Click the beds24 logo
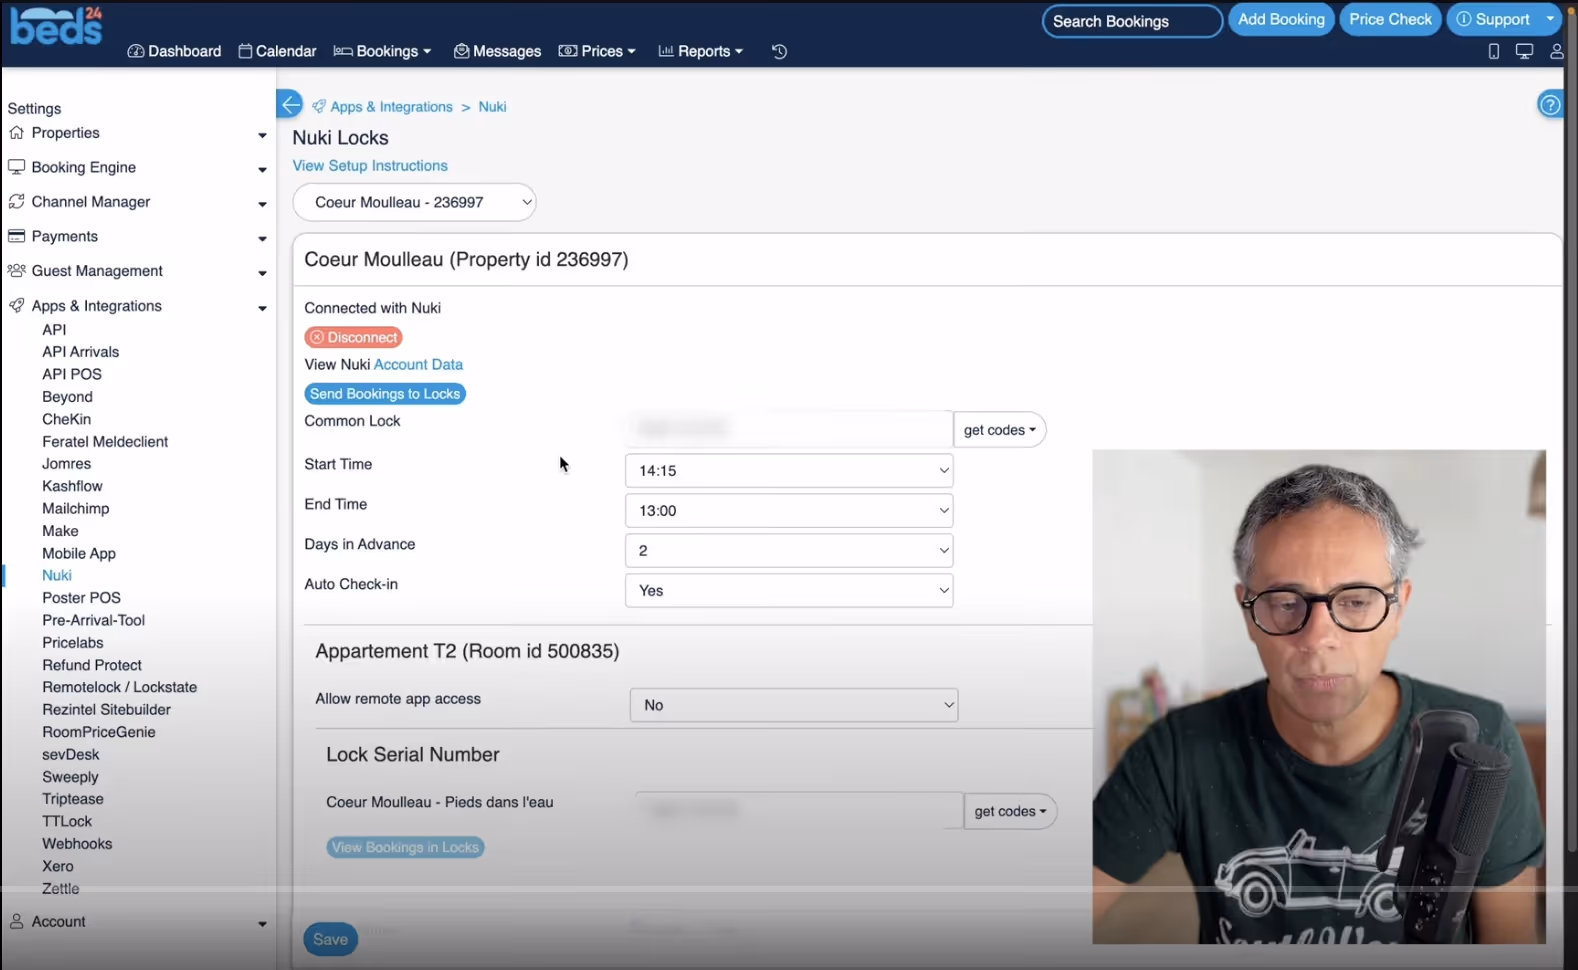 tap(56, 25)
